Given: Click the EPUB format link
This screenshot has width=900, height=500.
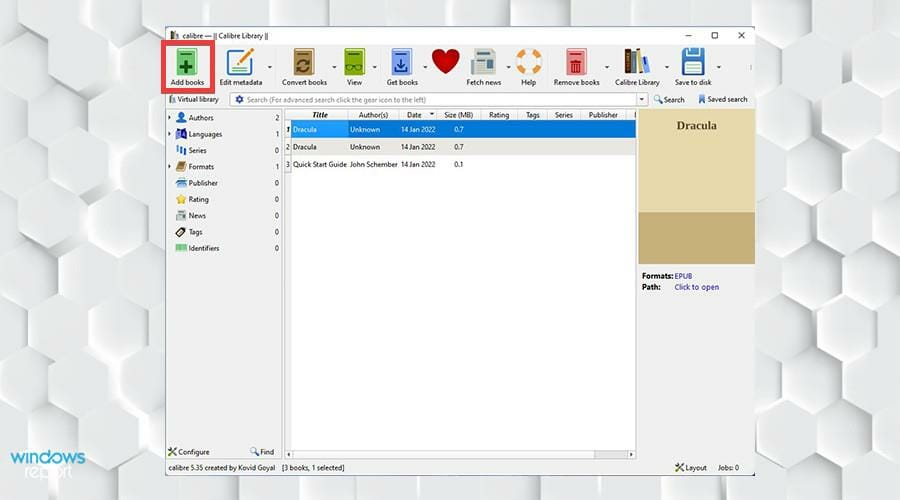Looking at the screenshot, I should pyautogui.click(x=683, y=276).
